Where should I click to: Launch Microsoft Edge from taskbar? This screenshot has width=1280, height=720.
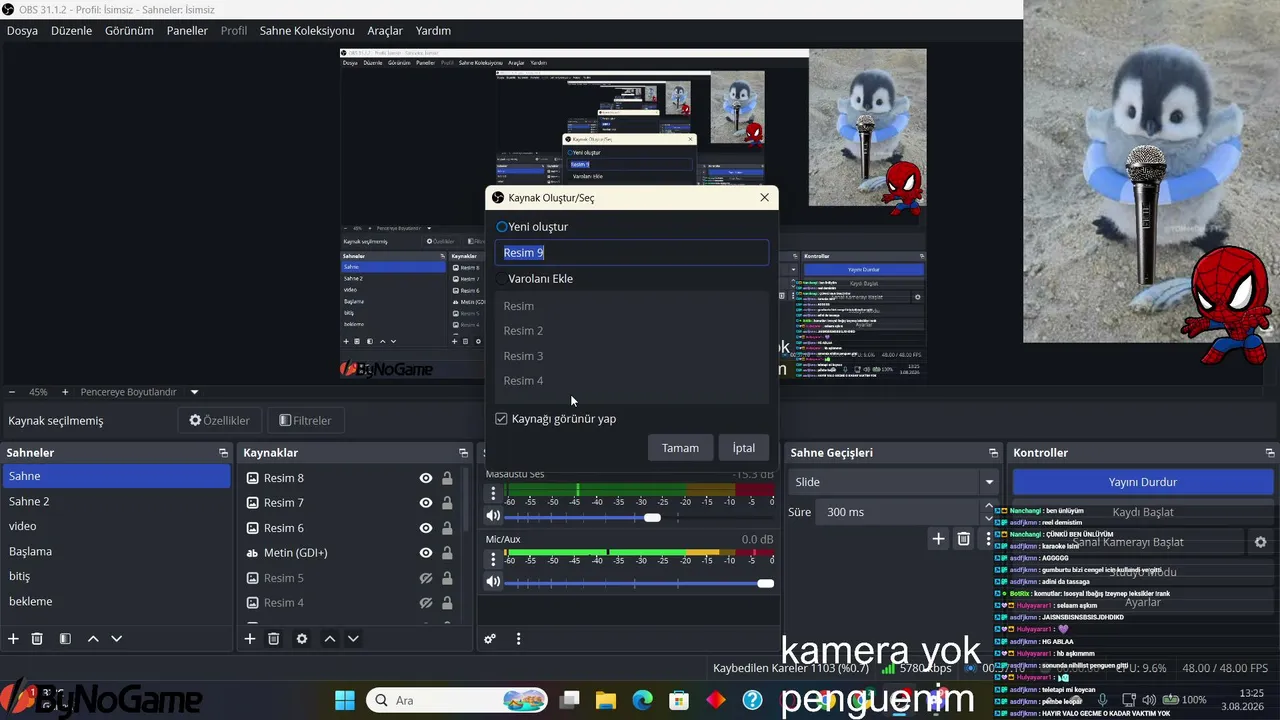tap(642, 700)
